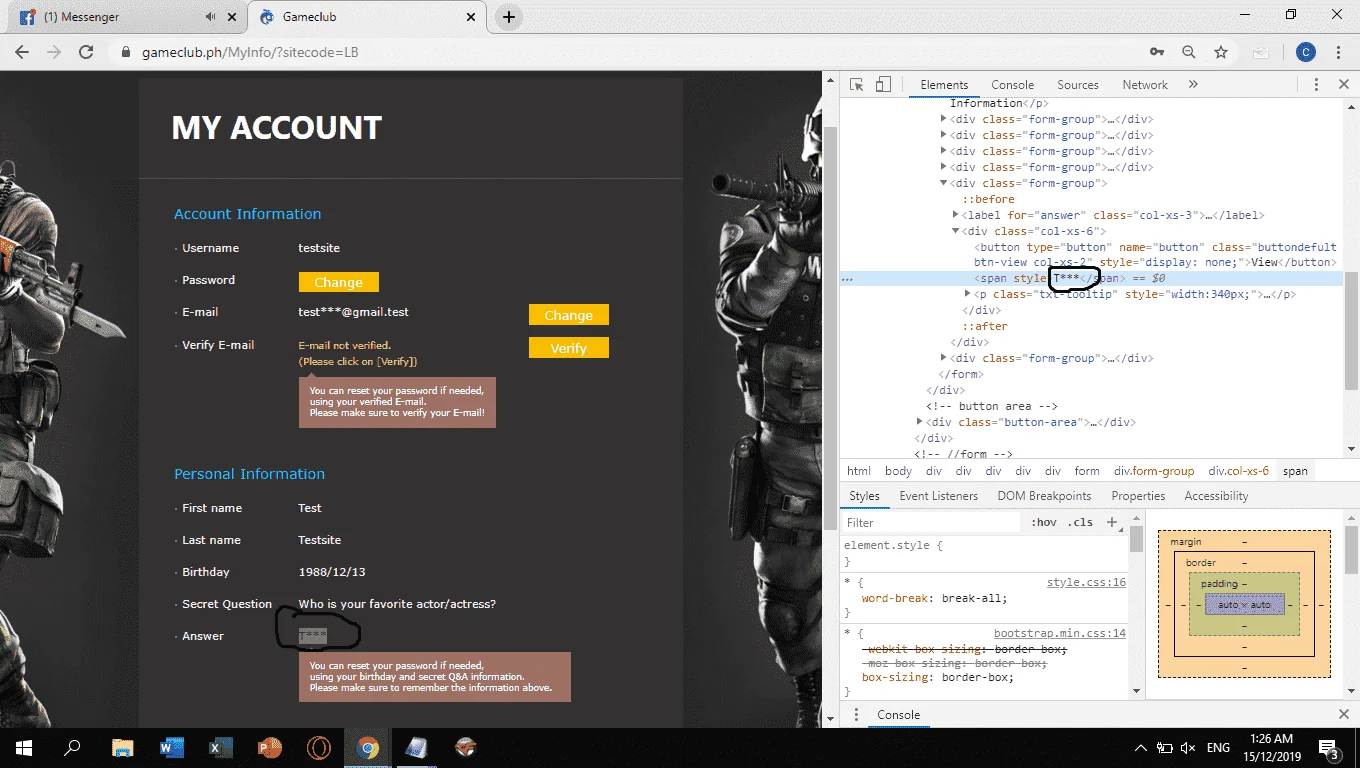Click the "Who is your favorite actor/actress?" text
Image resolution: width=1360 pixels, height=768 pixels.
point(397,604)
